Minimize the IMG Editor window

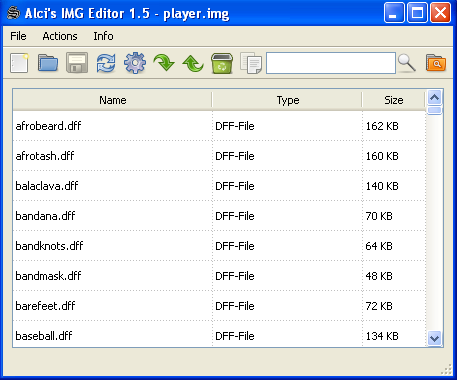coord(394,13)
